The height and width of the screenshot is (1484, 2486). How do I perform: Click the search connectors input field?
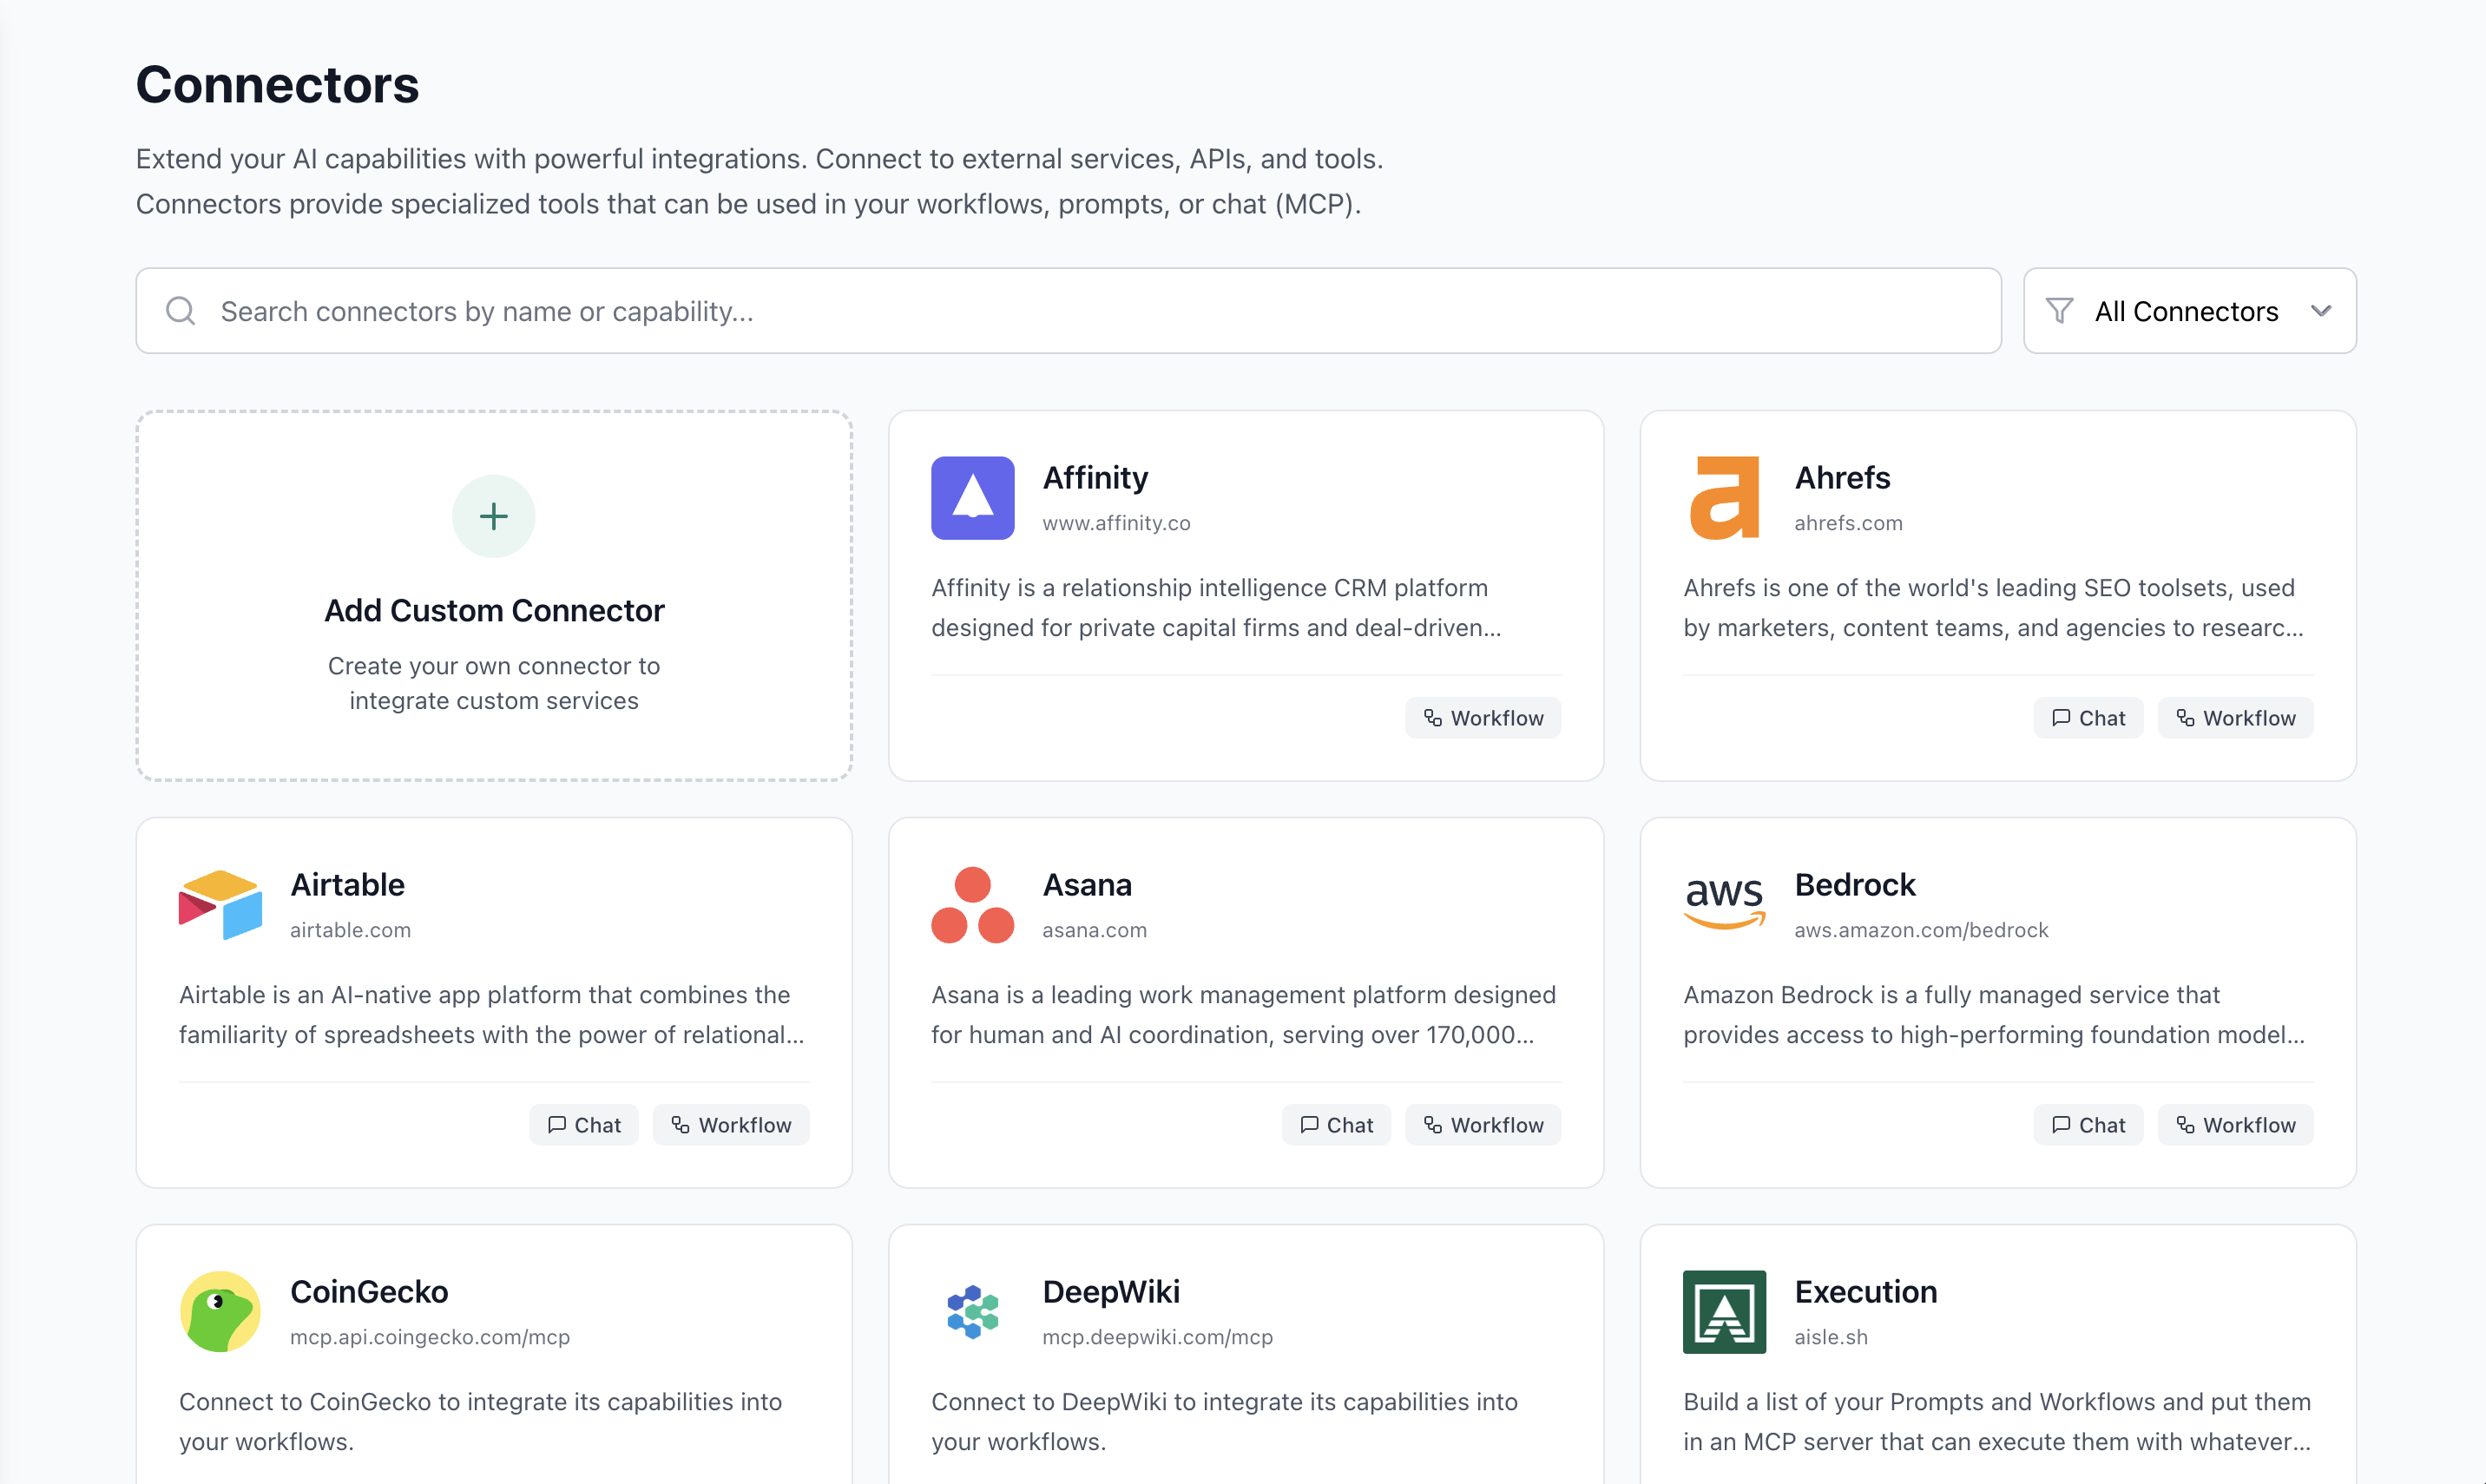click(1068, 311)
